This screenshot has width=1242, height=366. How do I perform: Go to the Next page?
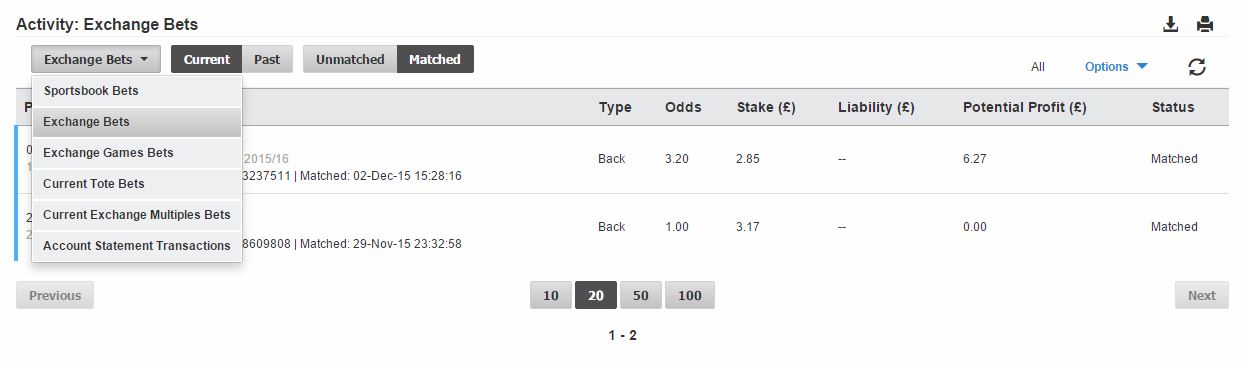click(x=1202, y=295)
